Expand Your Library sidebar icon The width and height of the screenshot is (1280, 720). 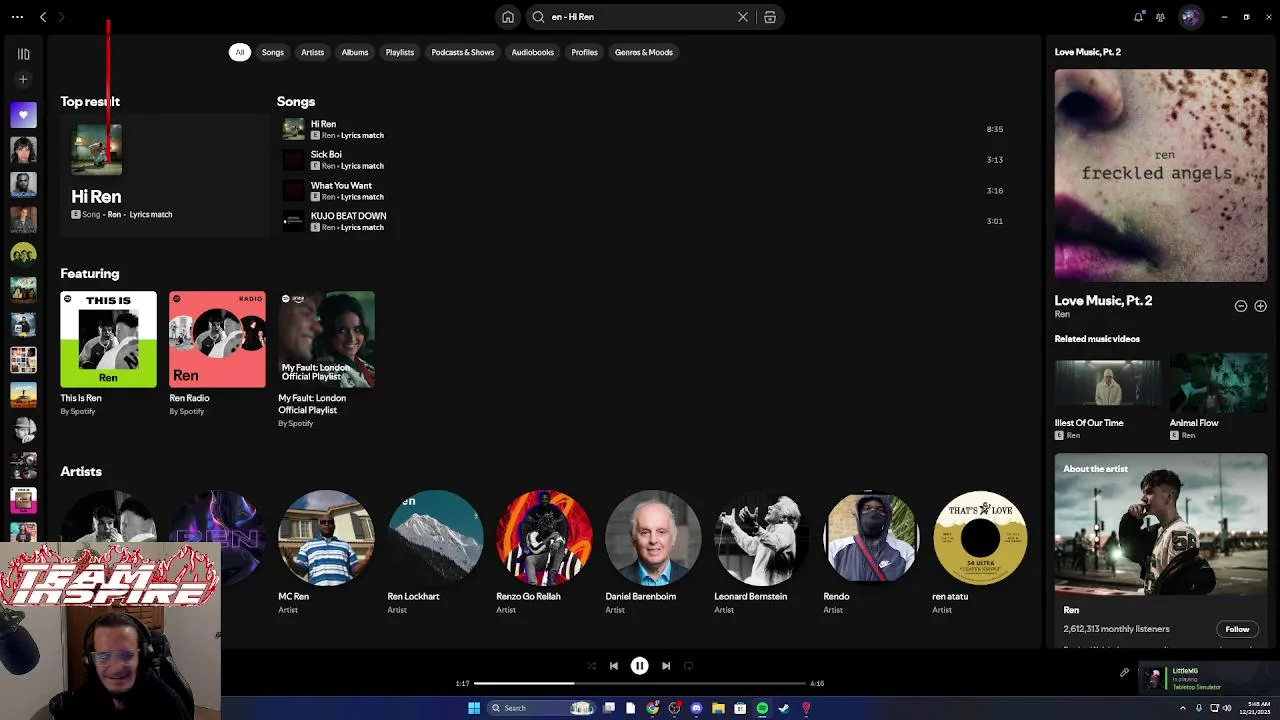point(23,54)
